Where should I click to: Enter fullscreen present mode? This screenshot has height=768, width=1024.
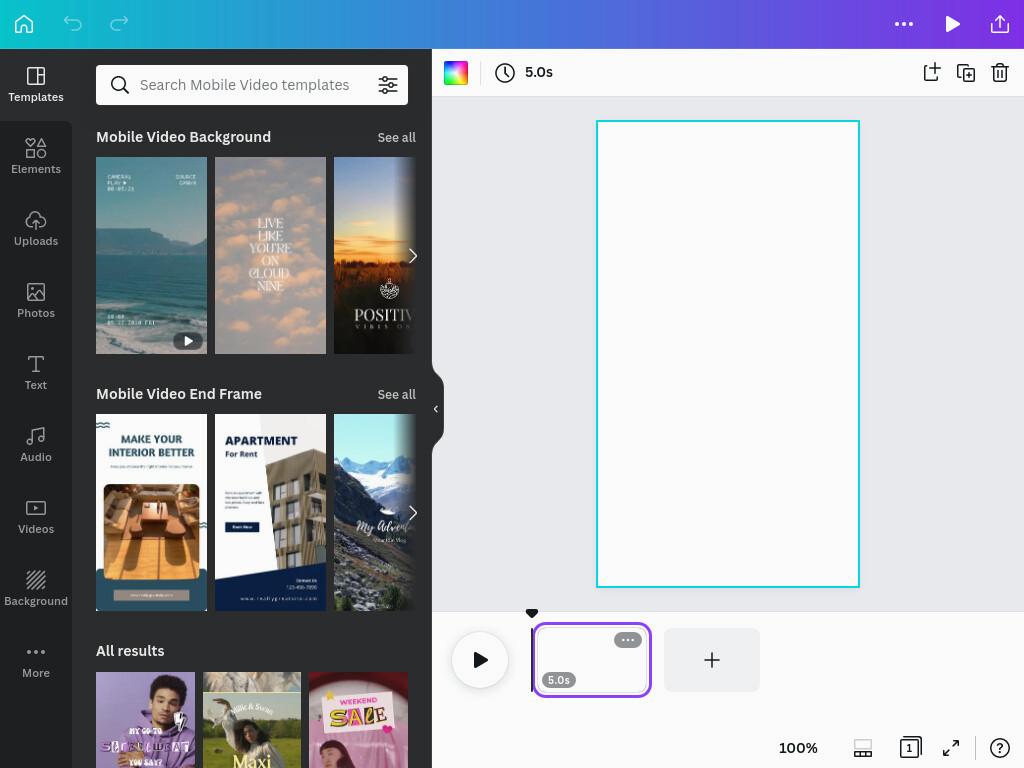point(951,748)
